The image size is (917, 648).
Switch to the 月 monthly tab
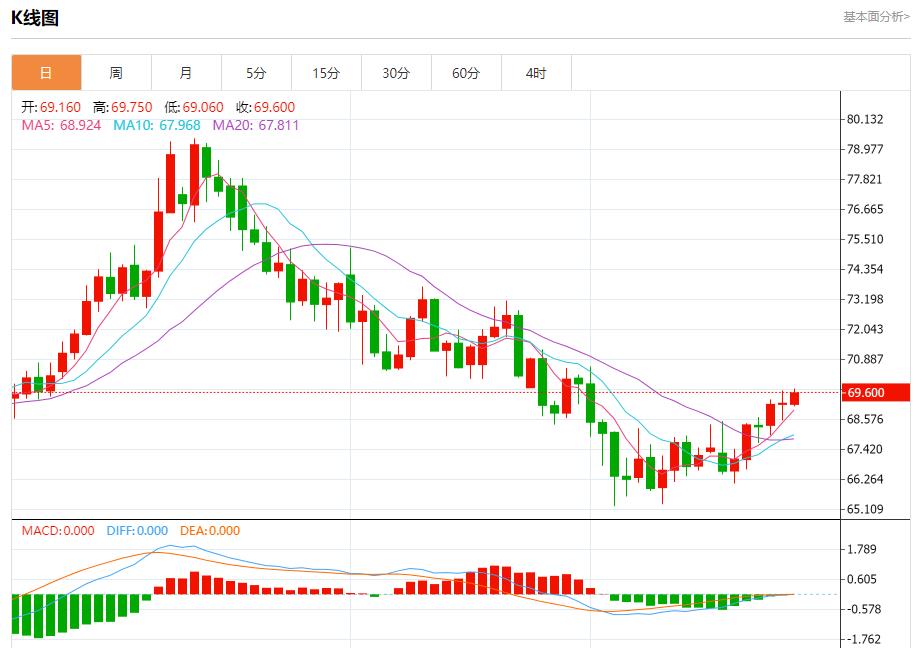pyautogui.click(x=186, y=73)
